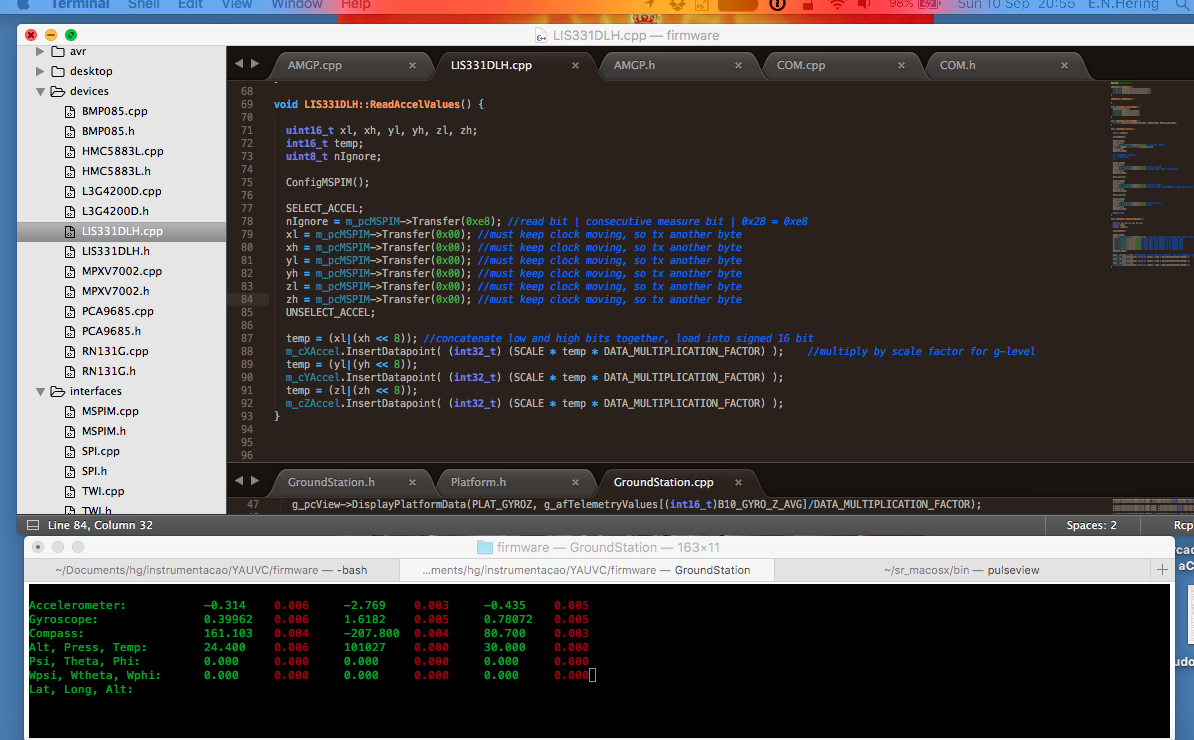Add a new terminal tab
Image resolution: width=1194 pixels, height=740 pixels.
click(x=1162, y=569)
